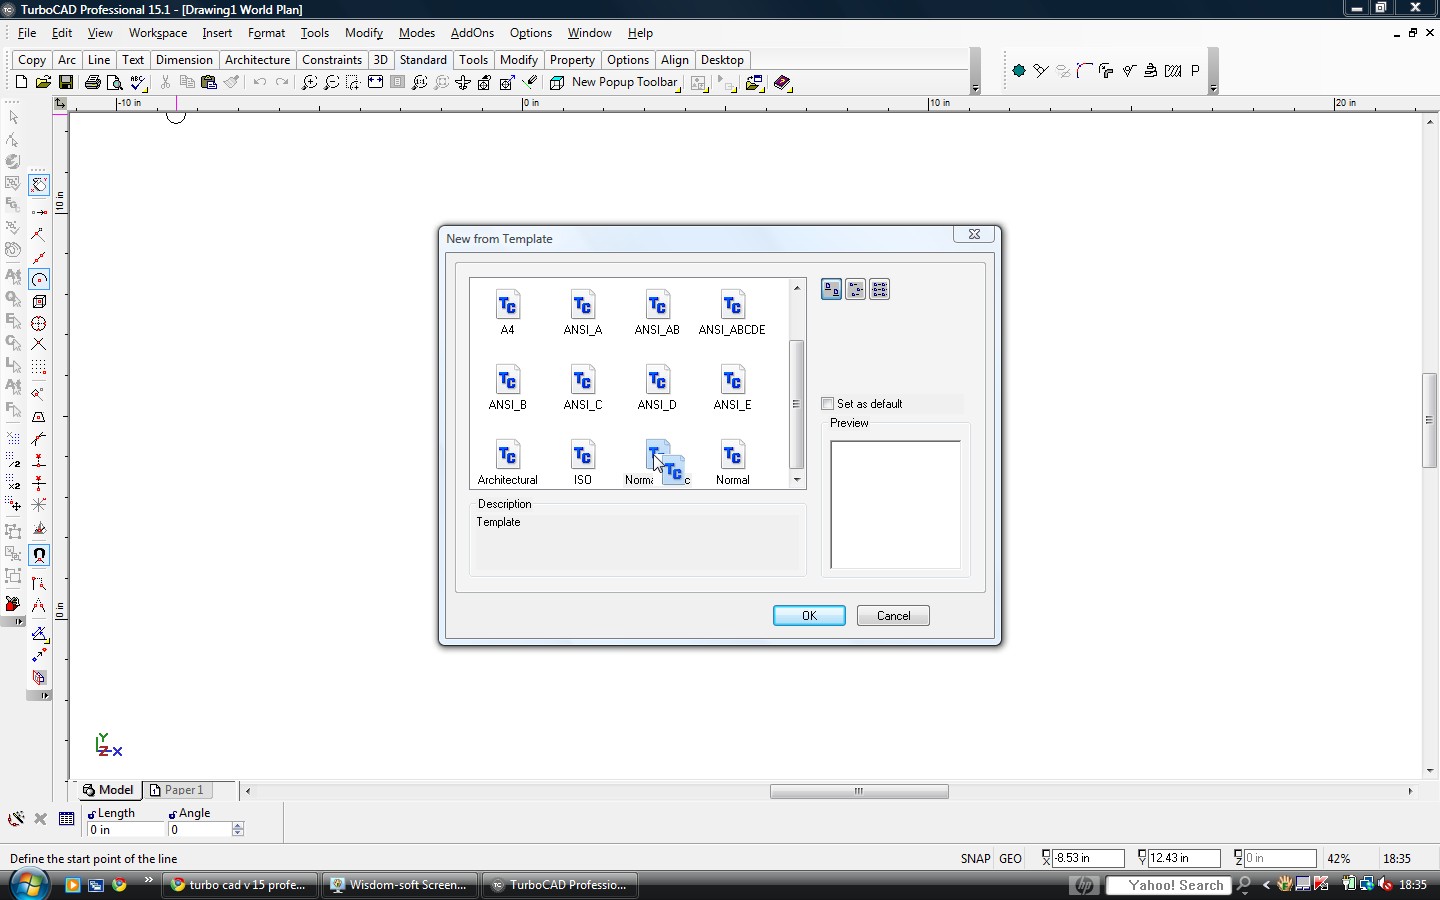The width and height of the screenshot is (1440, 900).
Task: Click the fillet arc icon in the right toolbar
Action: click(x=1085, y=71)
